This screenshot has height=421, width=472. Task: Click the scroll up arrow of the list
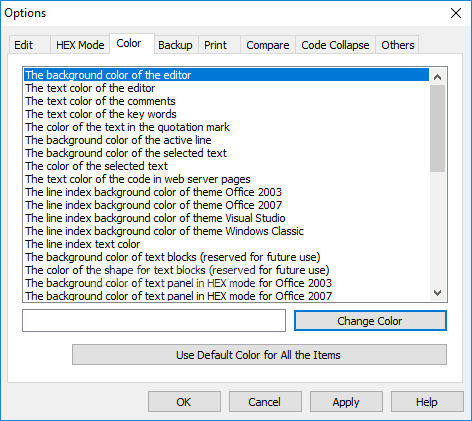click(x=437, y=77)
